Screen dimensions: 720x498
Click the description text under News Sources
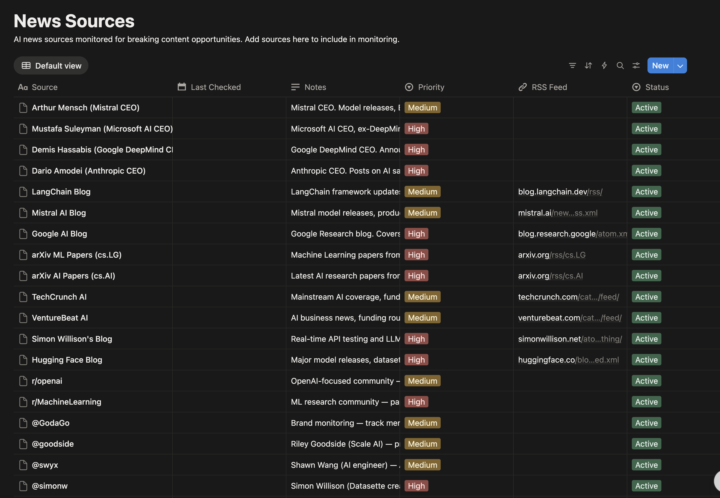click(207, 39)
